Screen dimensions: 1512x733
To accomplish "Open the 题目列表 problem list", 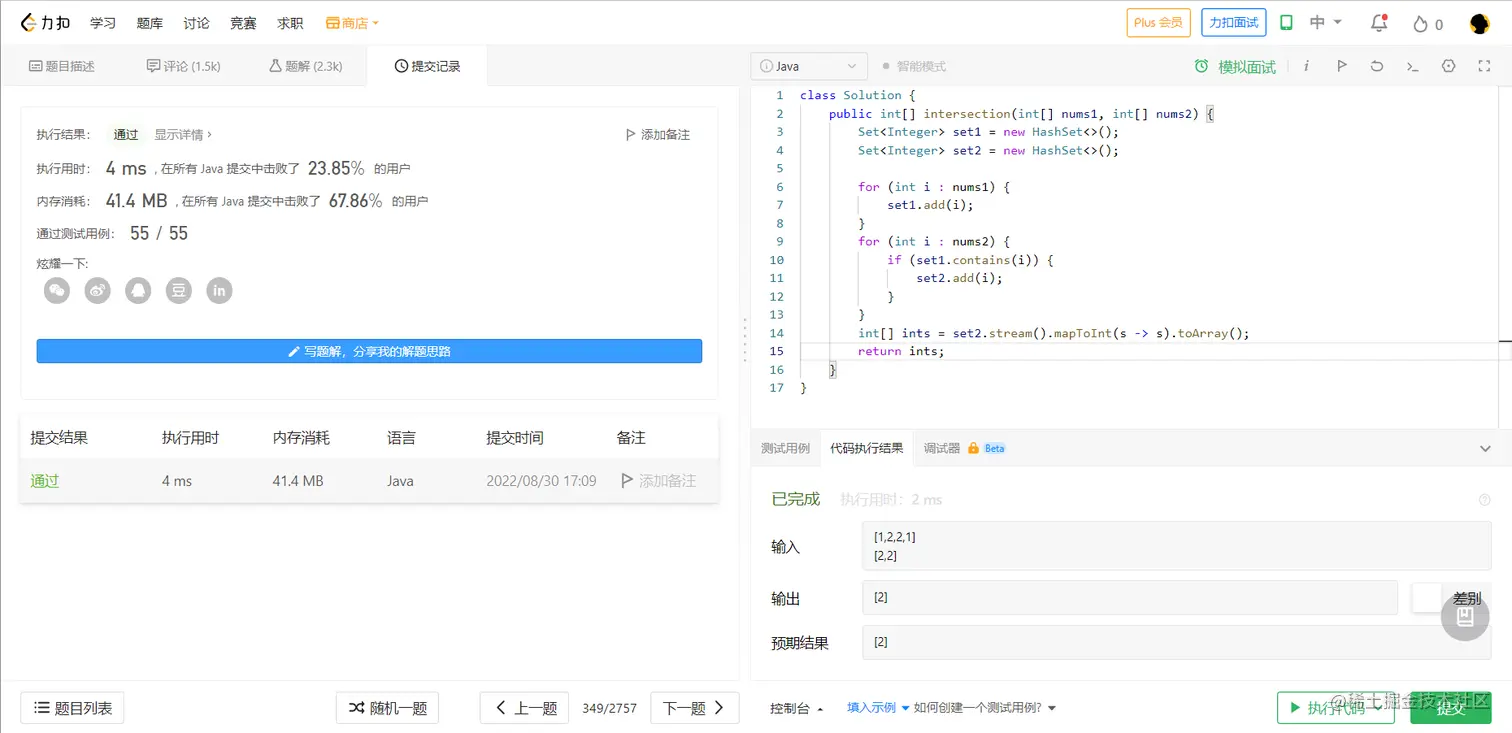I will [72, 708].
